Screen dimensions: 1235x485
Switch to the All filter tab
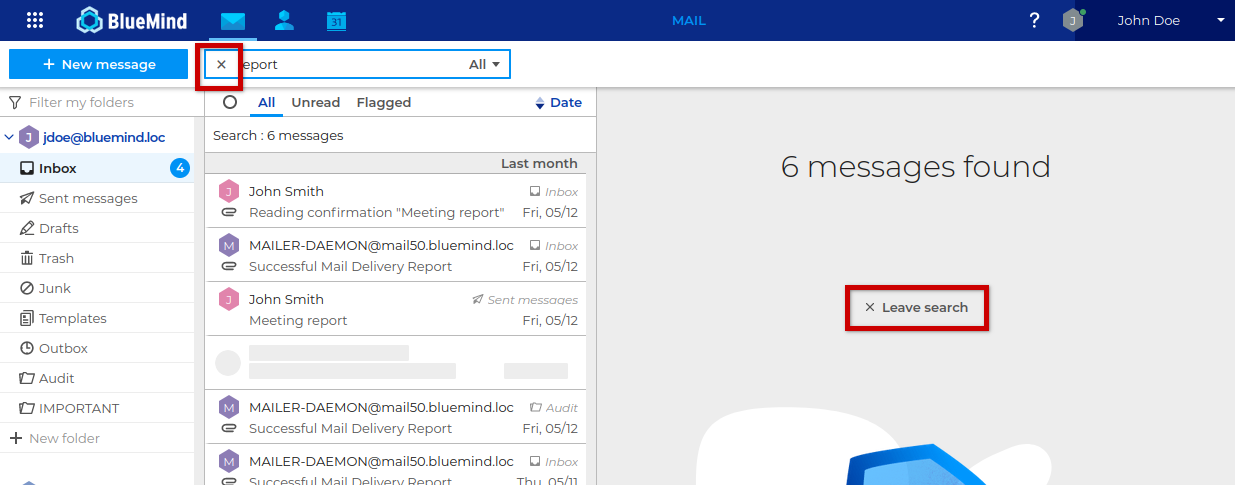pos(266,102)
